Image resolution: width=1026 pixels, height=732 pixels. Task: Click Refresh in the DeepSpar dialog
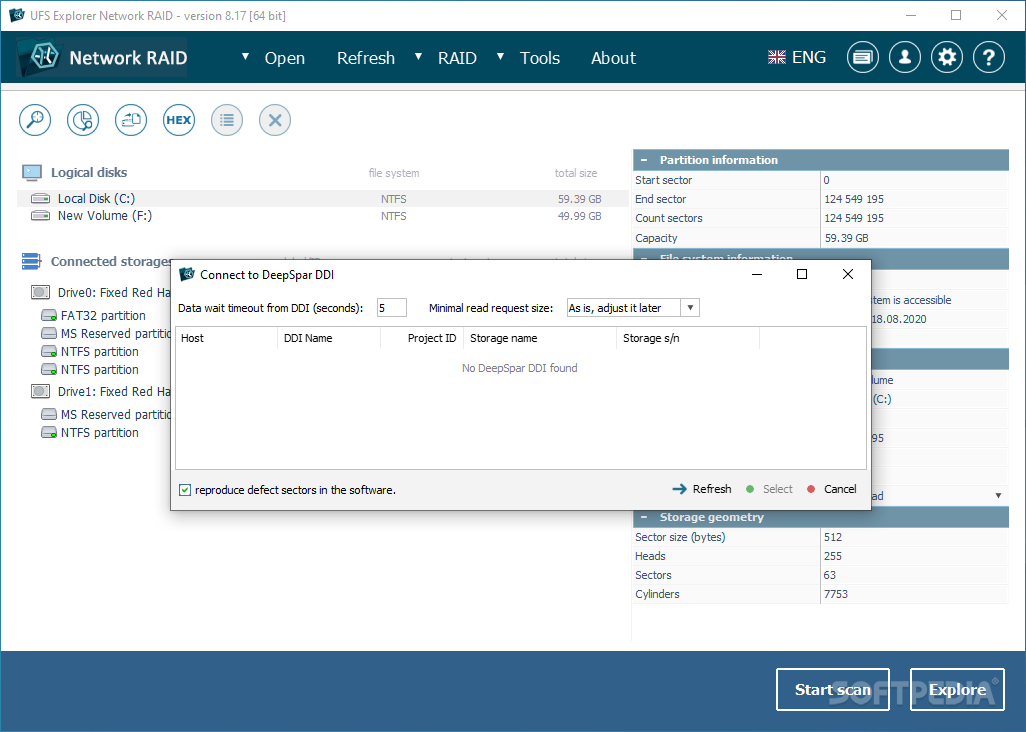click(702, 489)
